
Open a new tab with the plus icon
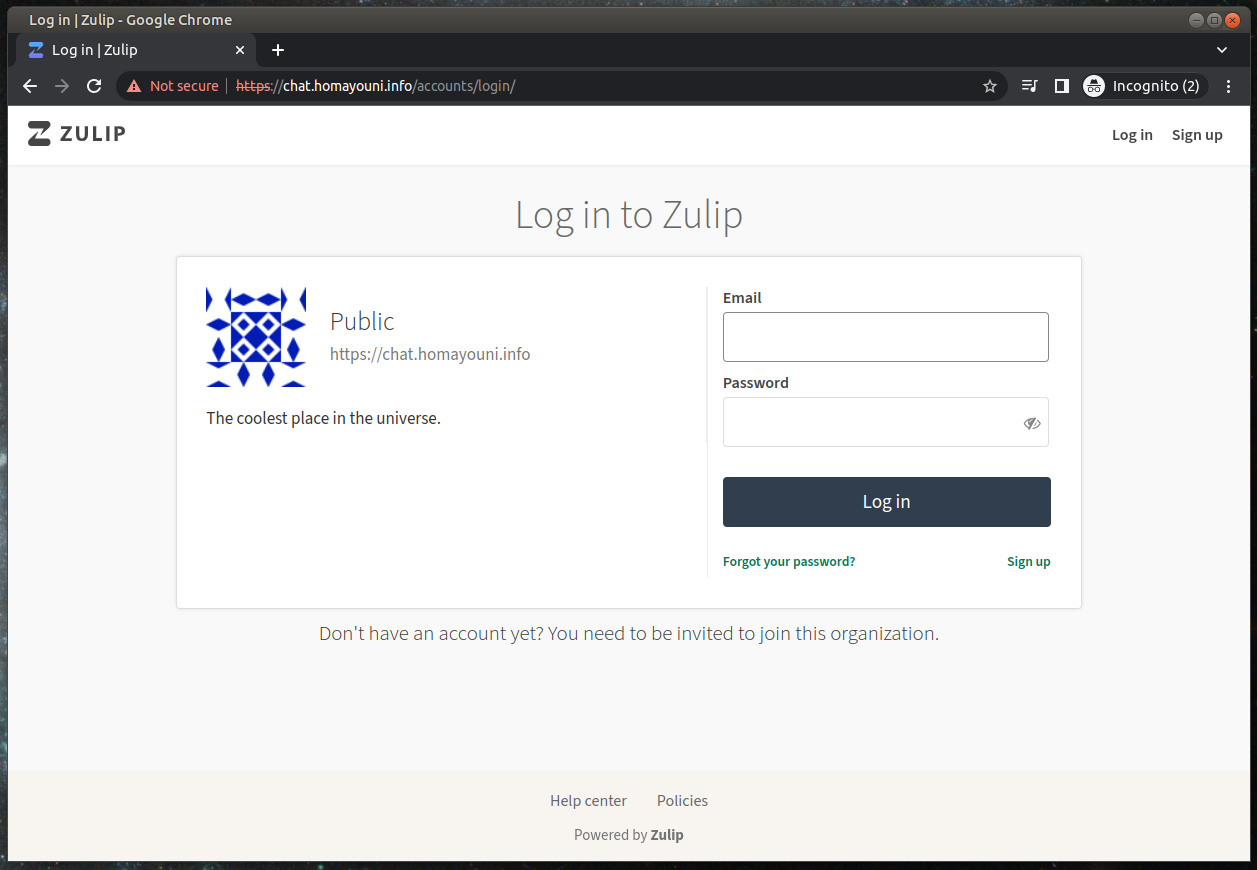click(x=278, y=50)
